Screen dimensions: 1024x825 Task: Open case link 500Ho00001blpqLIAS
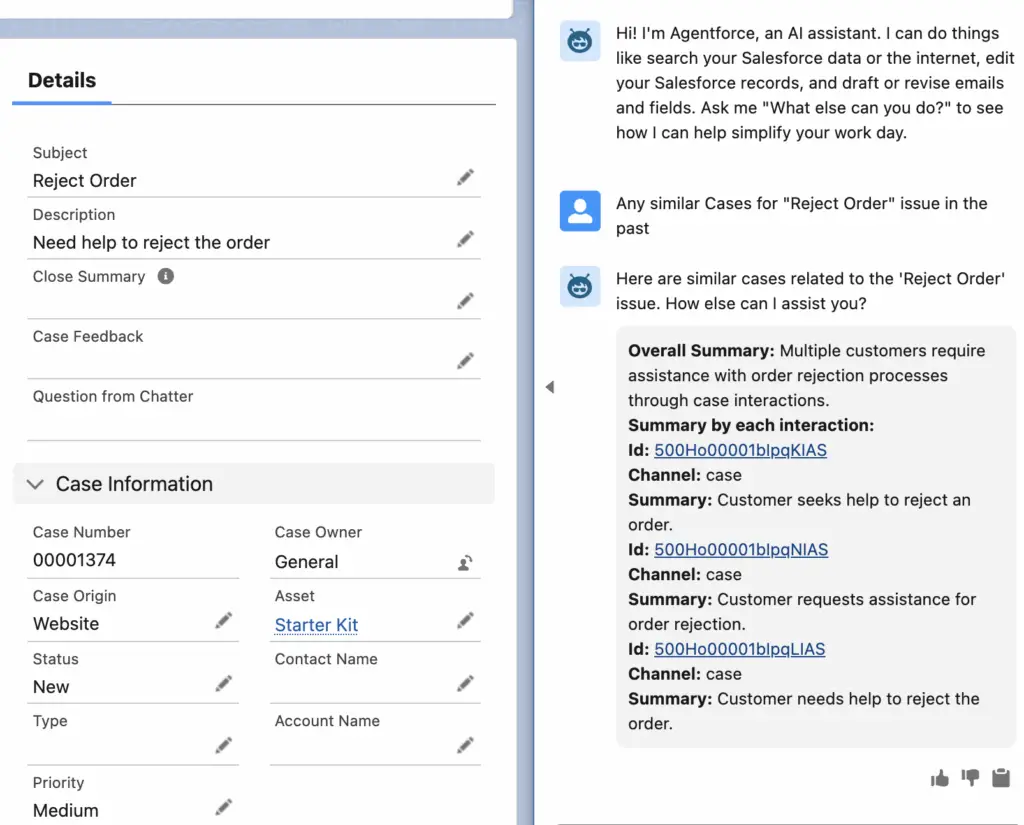pos(739,649)
